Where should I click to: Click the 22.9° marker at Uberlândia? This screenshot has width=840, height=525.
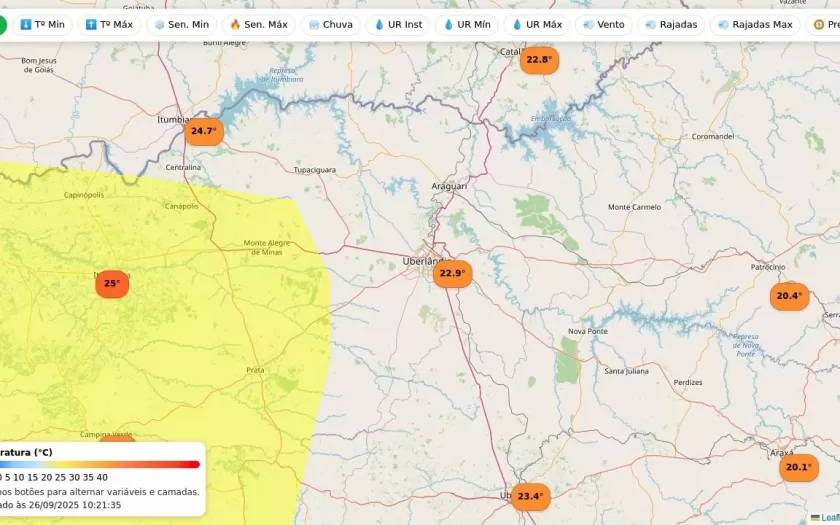click(452, 274)
